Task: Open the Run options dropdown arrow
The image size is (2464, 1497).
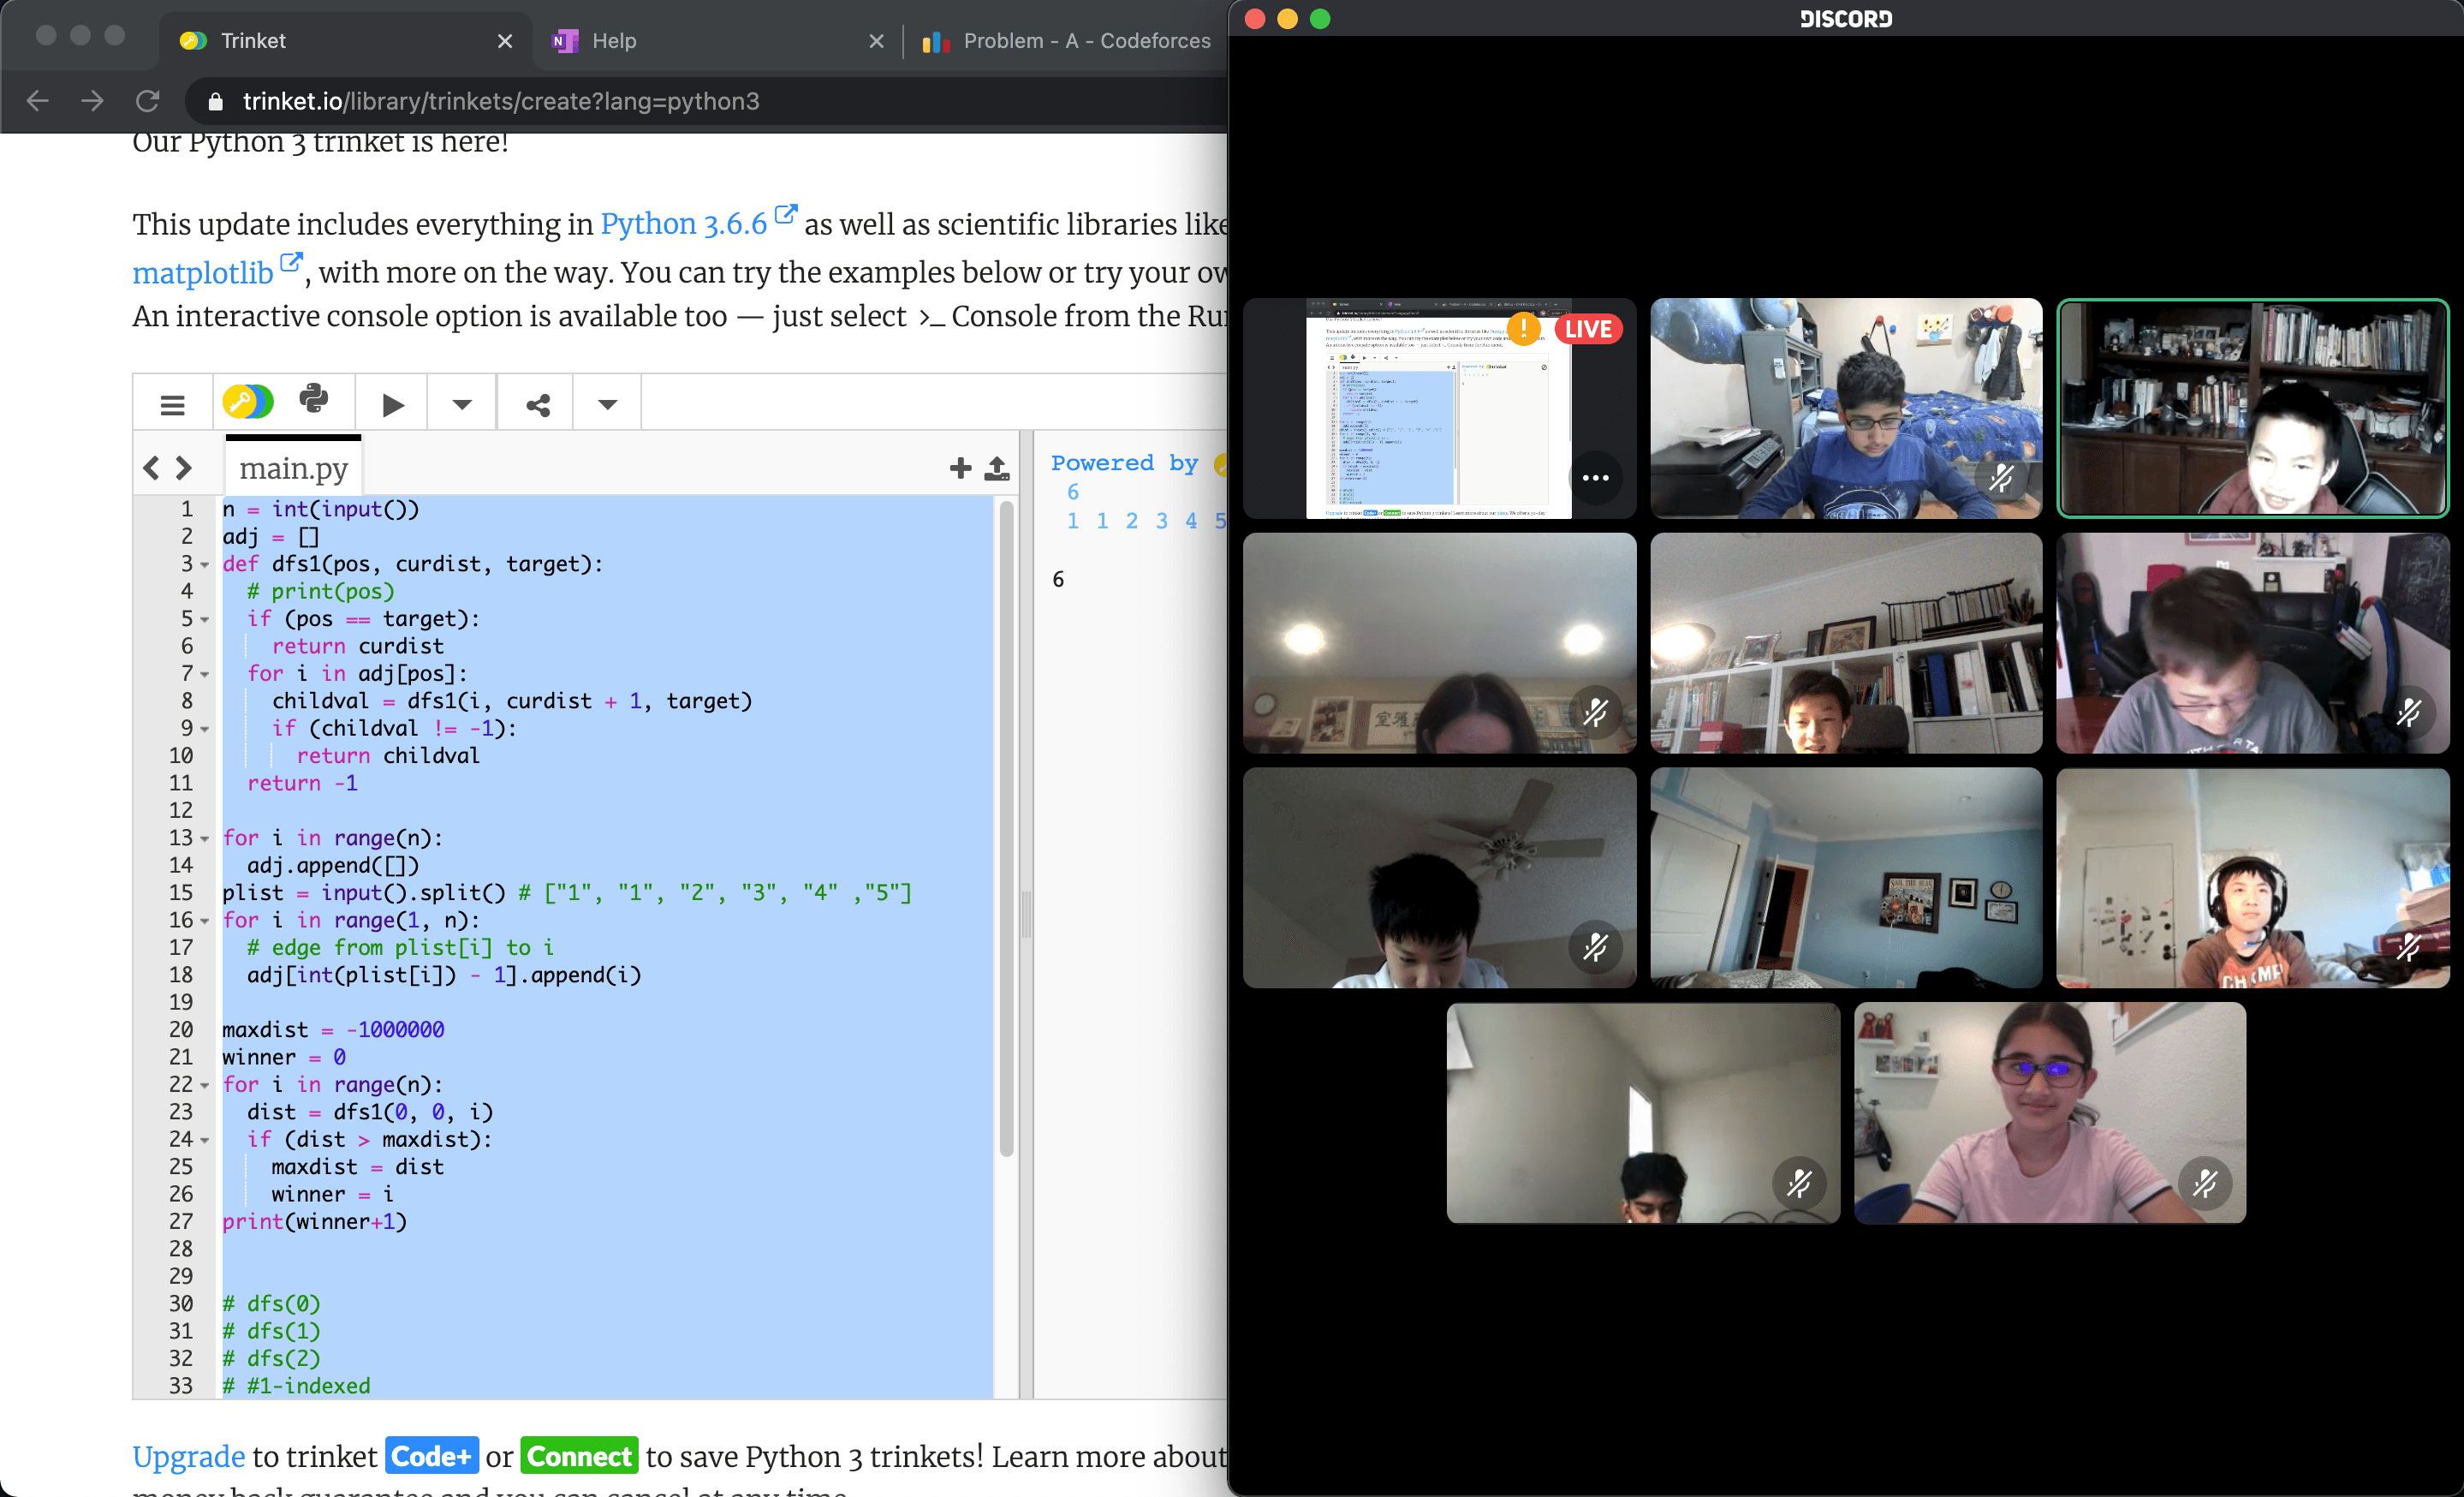Action: coord(461,404)
